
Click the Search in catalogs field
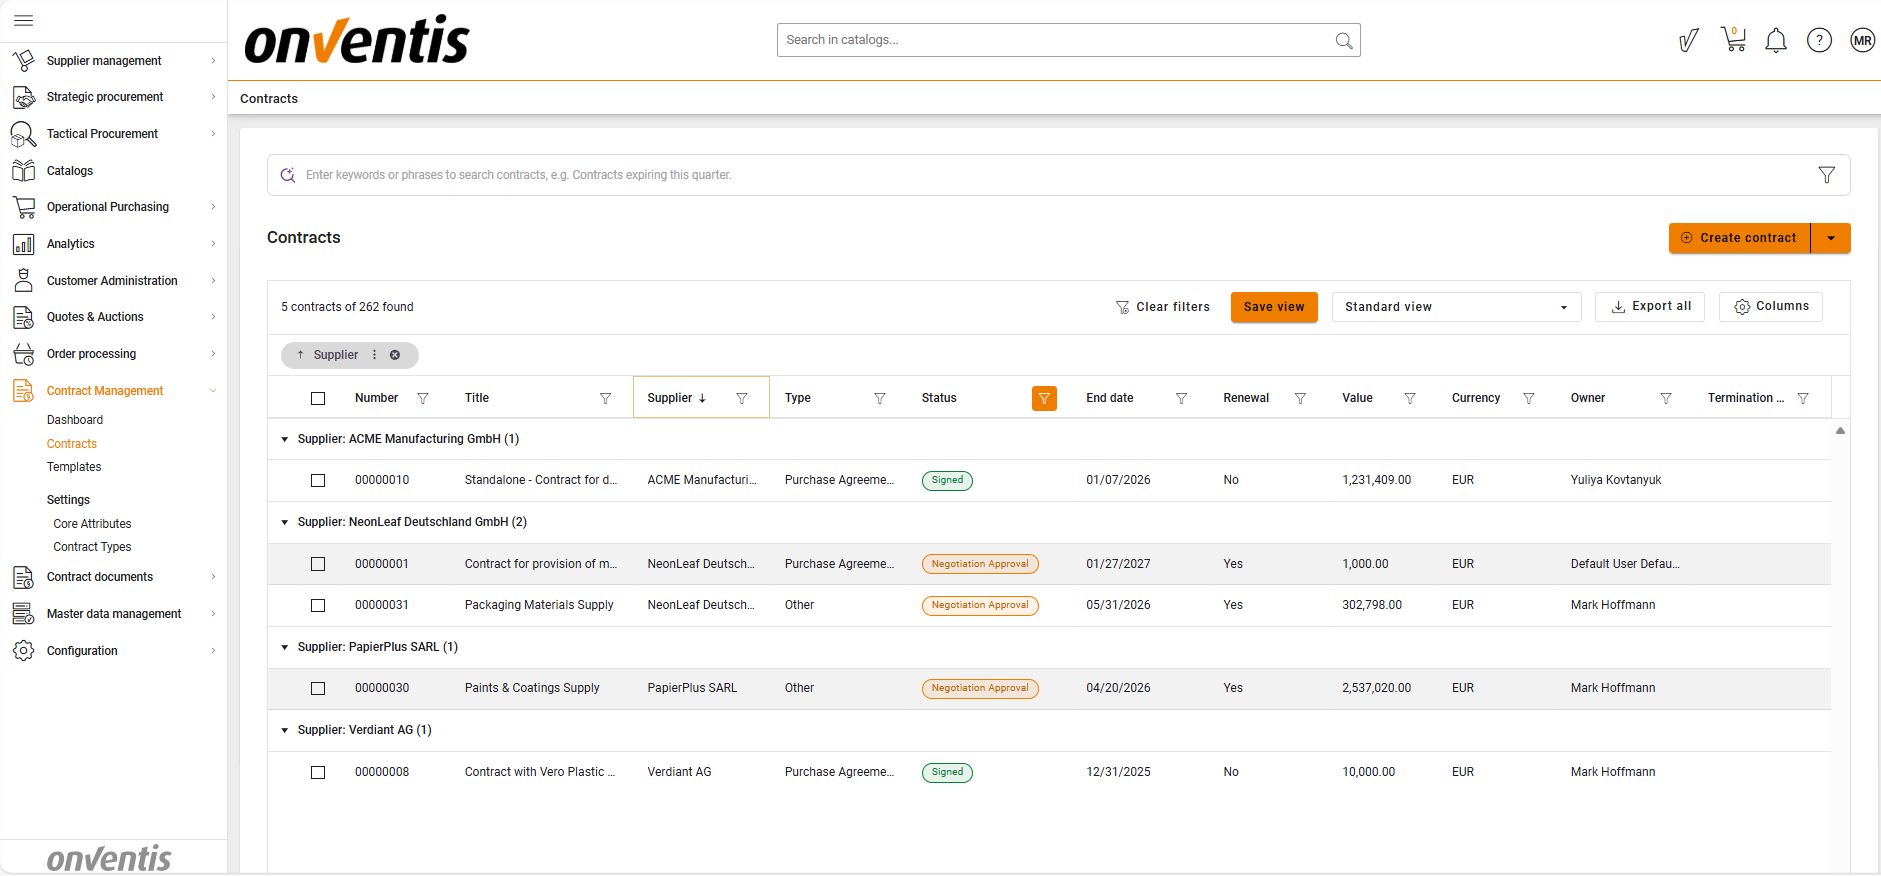click(1058, 40)
